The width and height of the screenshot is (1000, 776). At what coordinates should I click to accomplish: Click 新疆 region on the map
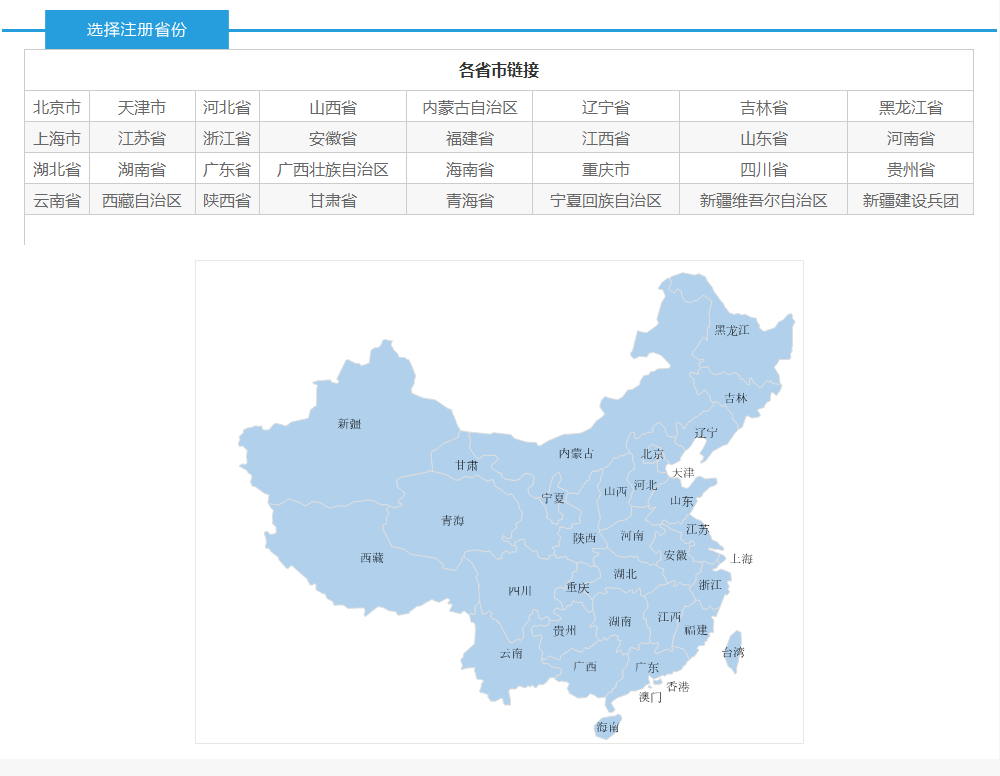(x=349, y=424)
